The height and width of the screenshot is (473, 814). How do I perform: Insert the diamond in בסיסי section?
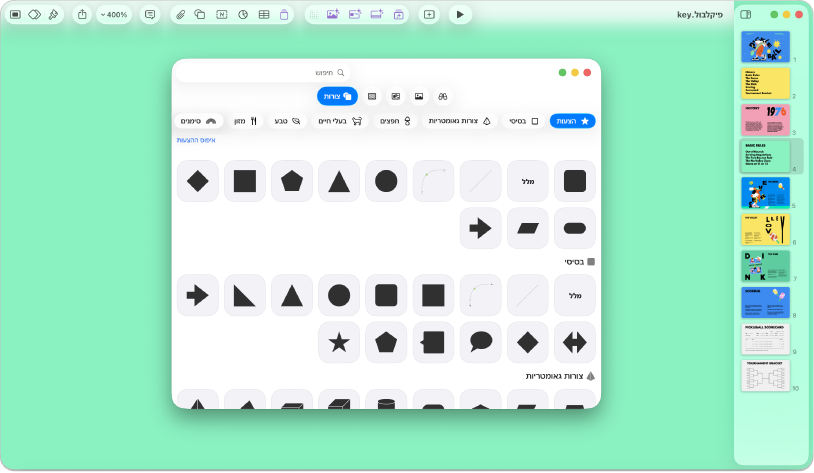pos(527,342)
